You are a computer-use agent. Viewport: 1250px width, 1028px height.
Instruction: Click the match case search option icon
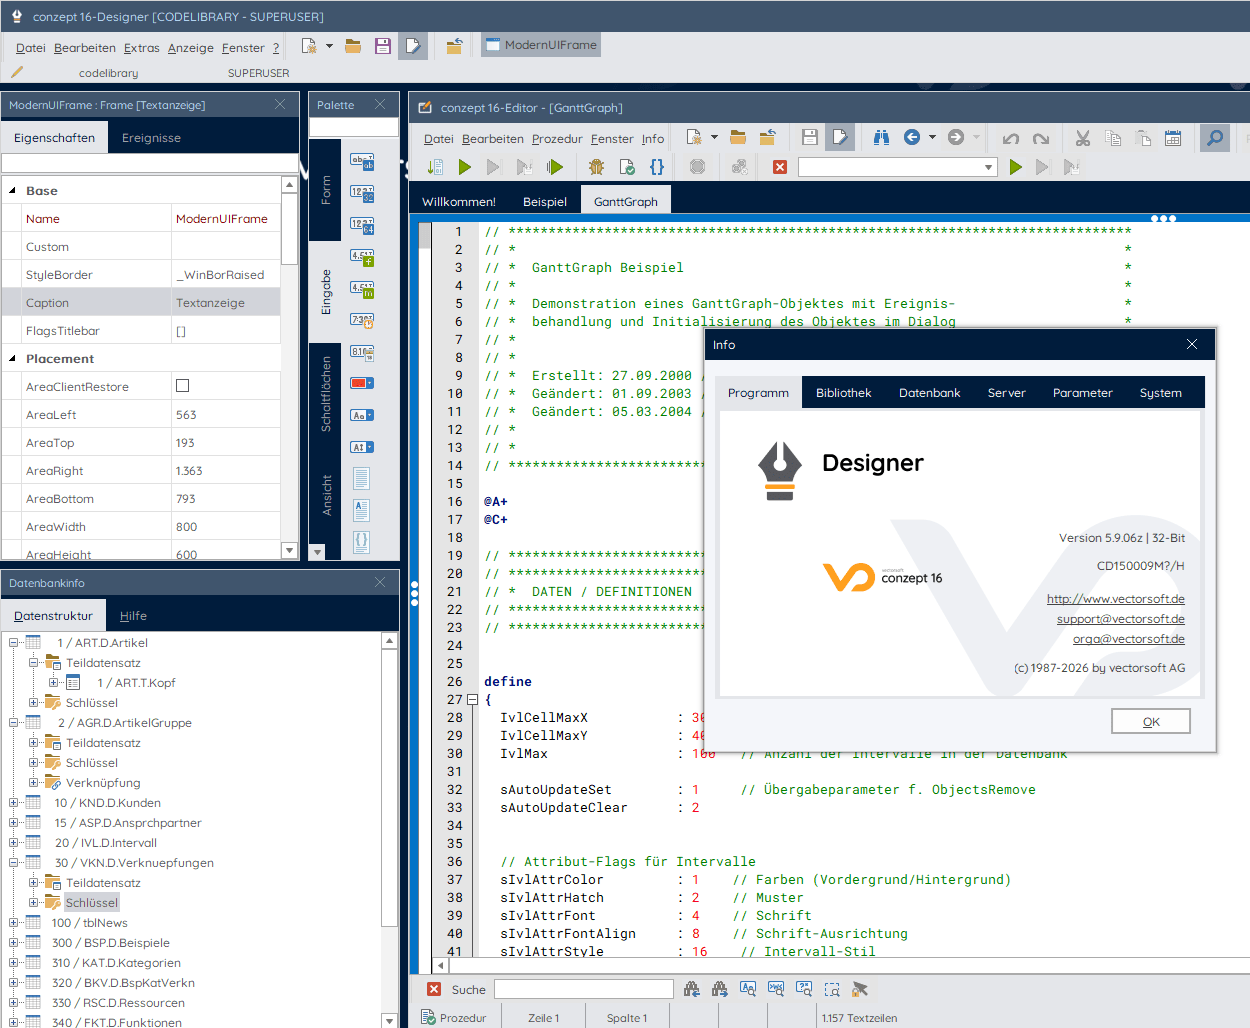748,989
